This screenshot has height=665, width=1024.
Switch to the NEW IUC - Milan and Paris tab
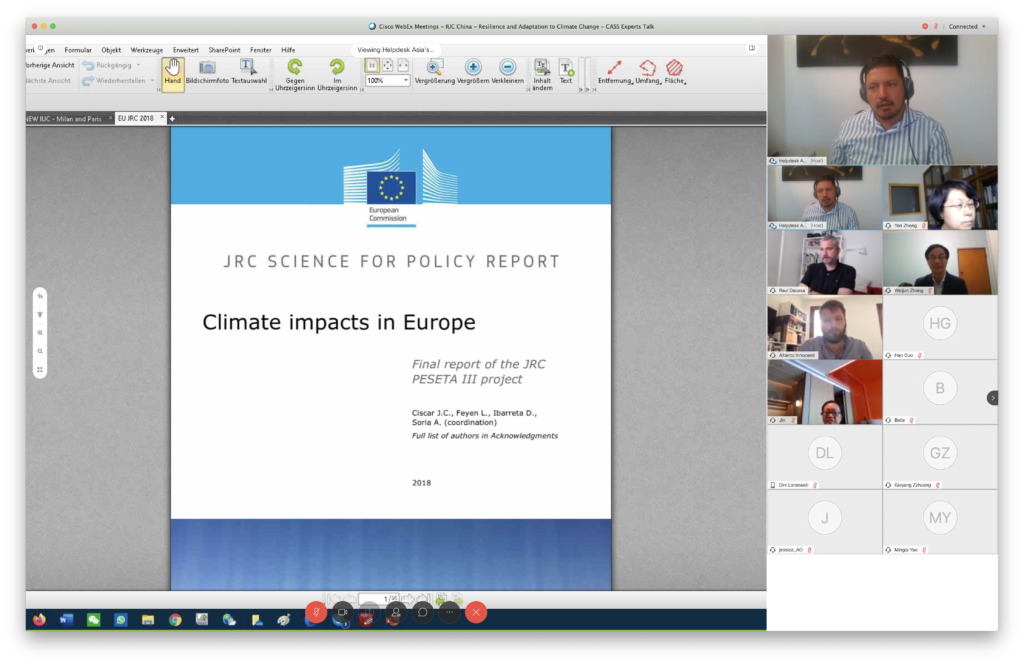pyautogui.click(x=66, y=118)
